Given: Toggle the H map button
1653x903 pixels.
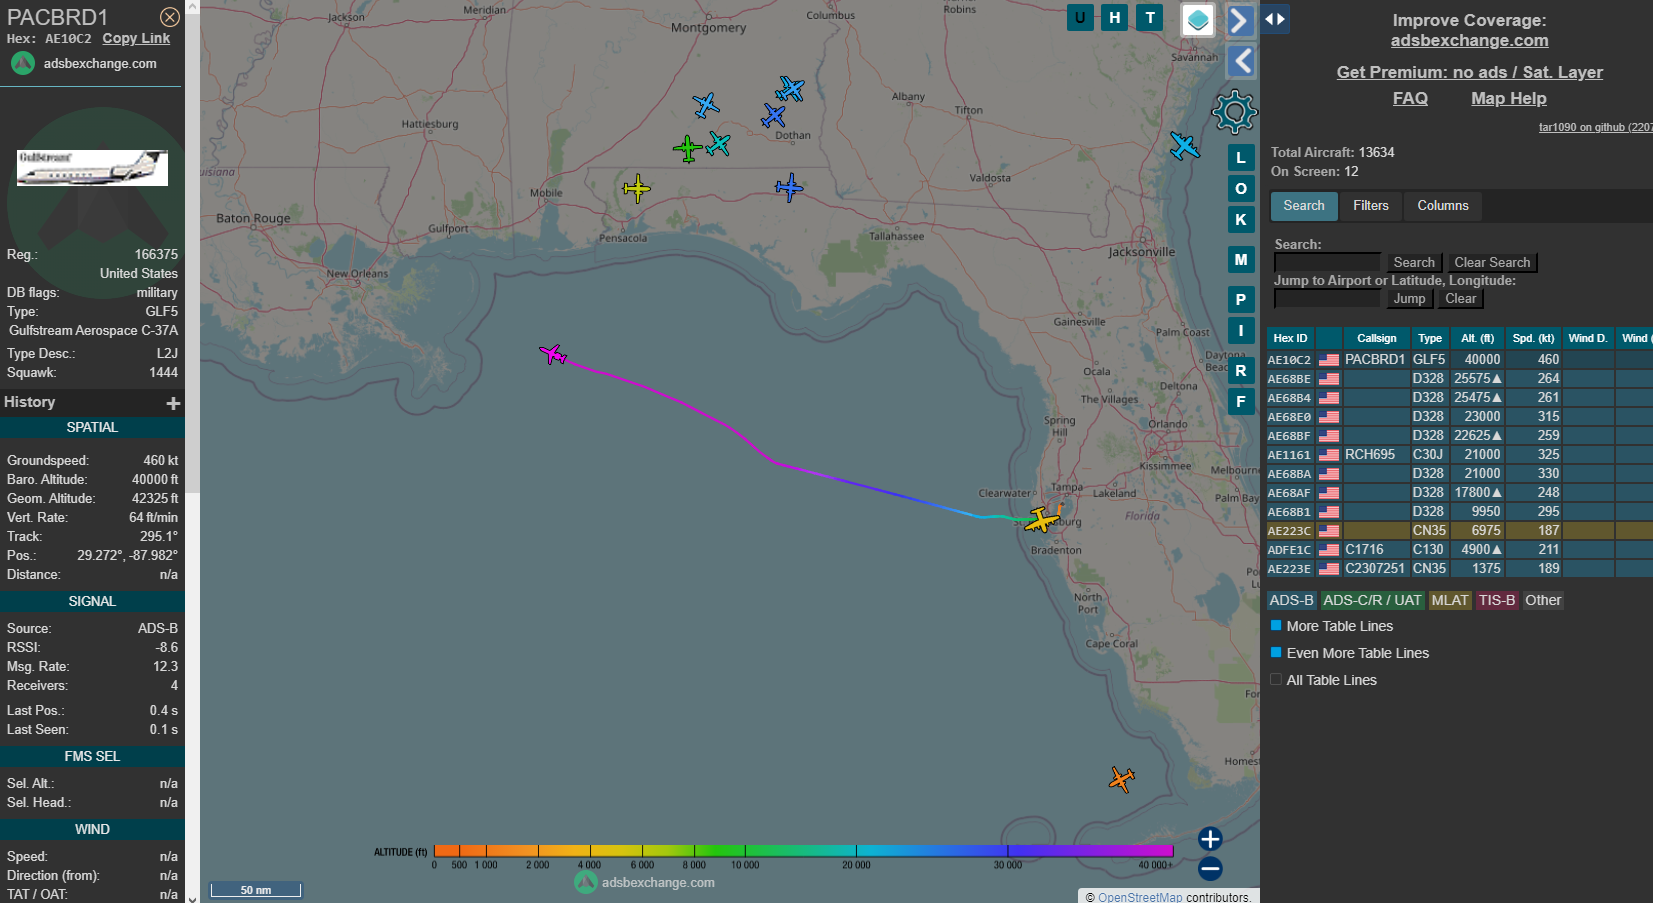Looking at the screenshot, I should click(x=1115, y=17).
